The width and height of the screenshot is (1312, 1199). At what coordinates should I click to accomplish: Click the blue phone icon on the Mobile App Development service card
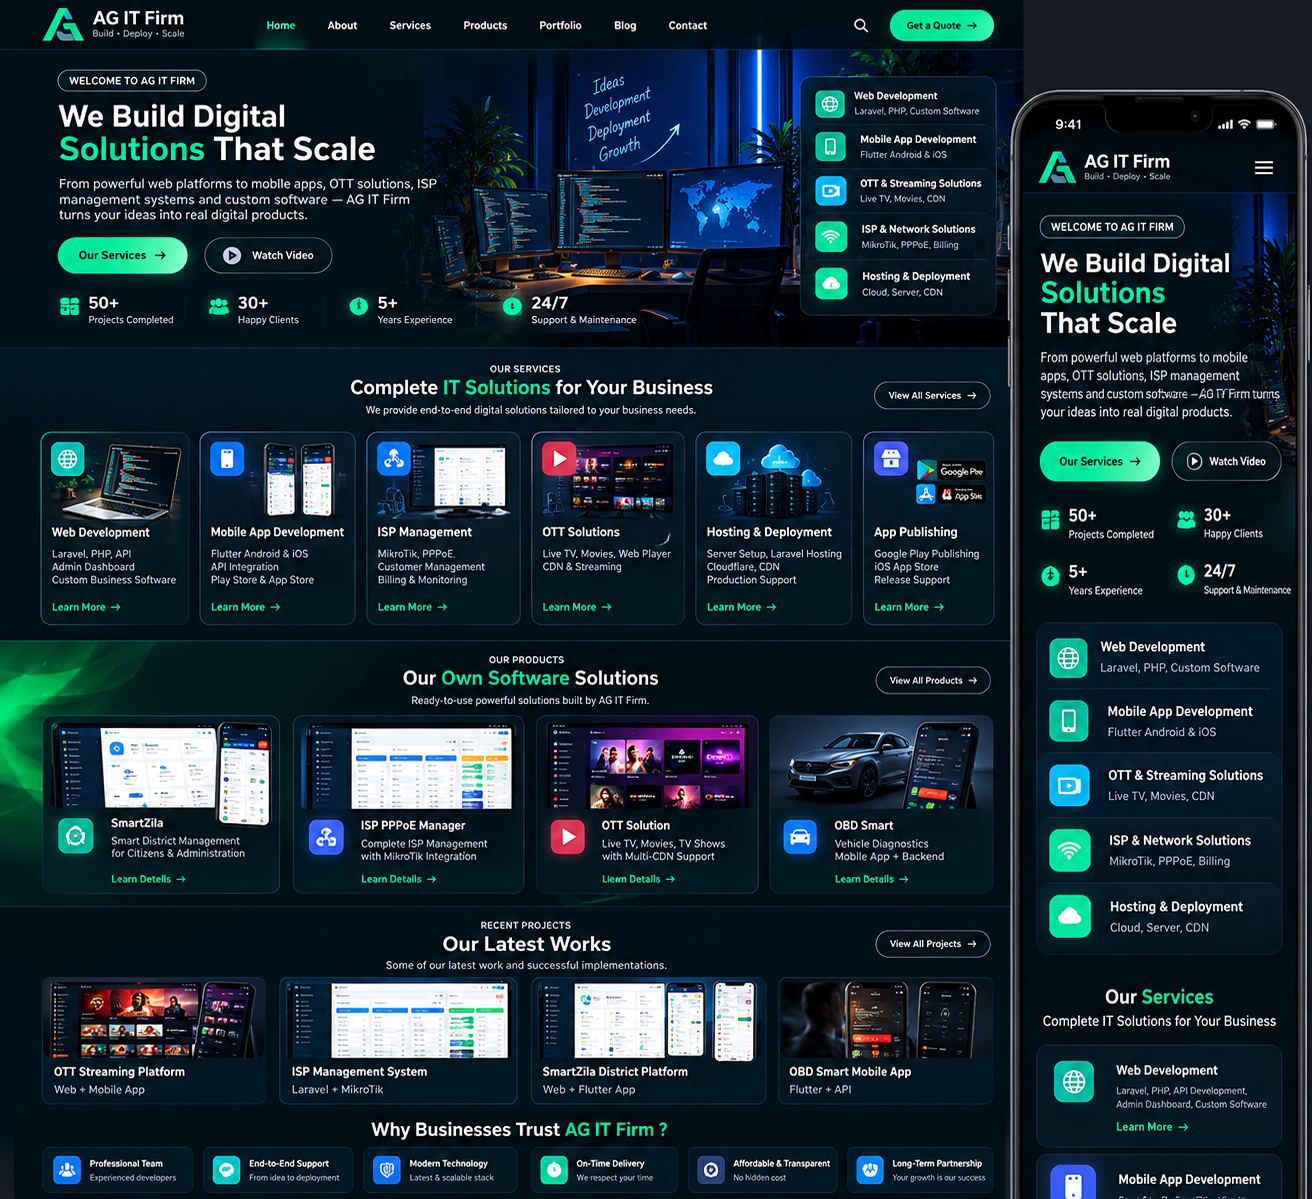tap(227, 459)
